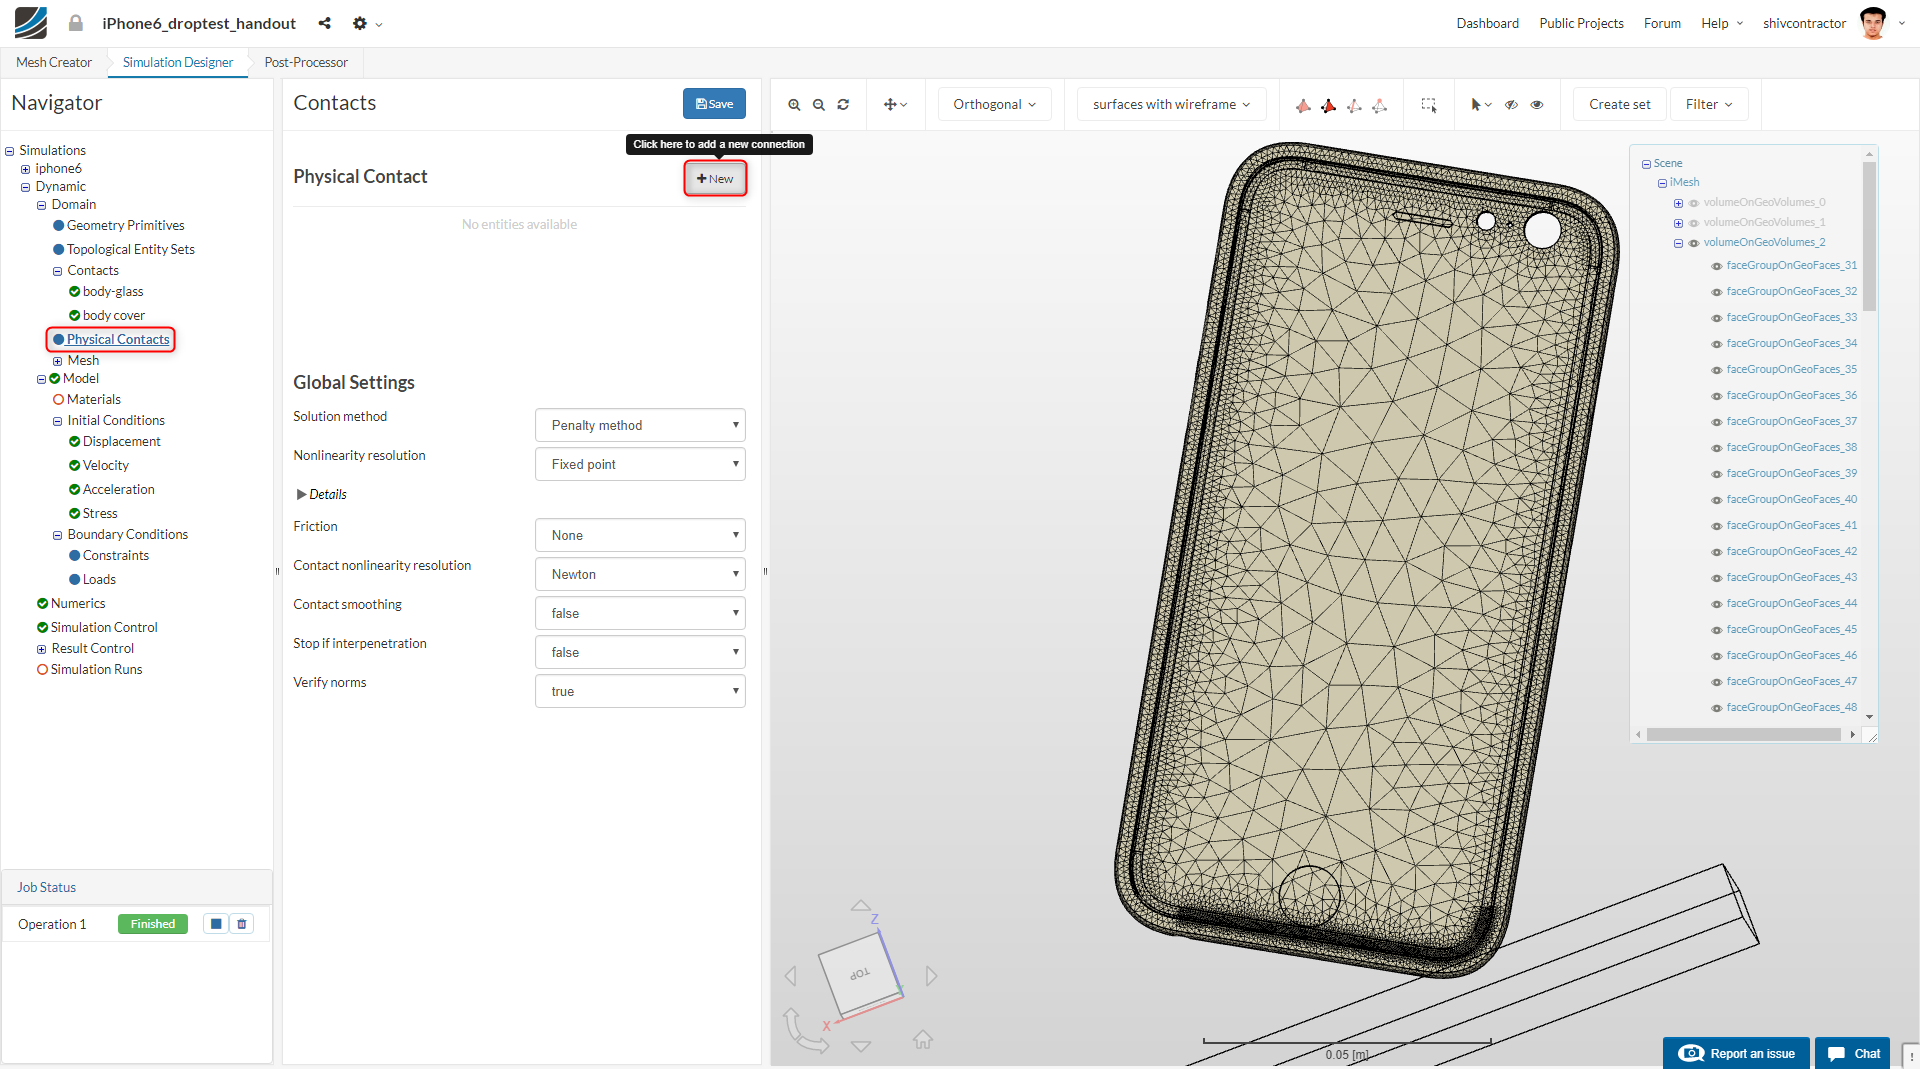
Task: Click the scene tree horizontal scrollbar
Action: [x=1743, y=735]
